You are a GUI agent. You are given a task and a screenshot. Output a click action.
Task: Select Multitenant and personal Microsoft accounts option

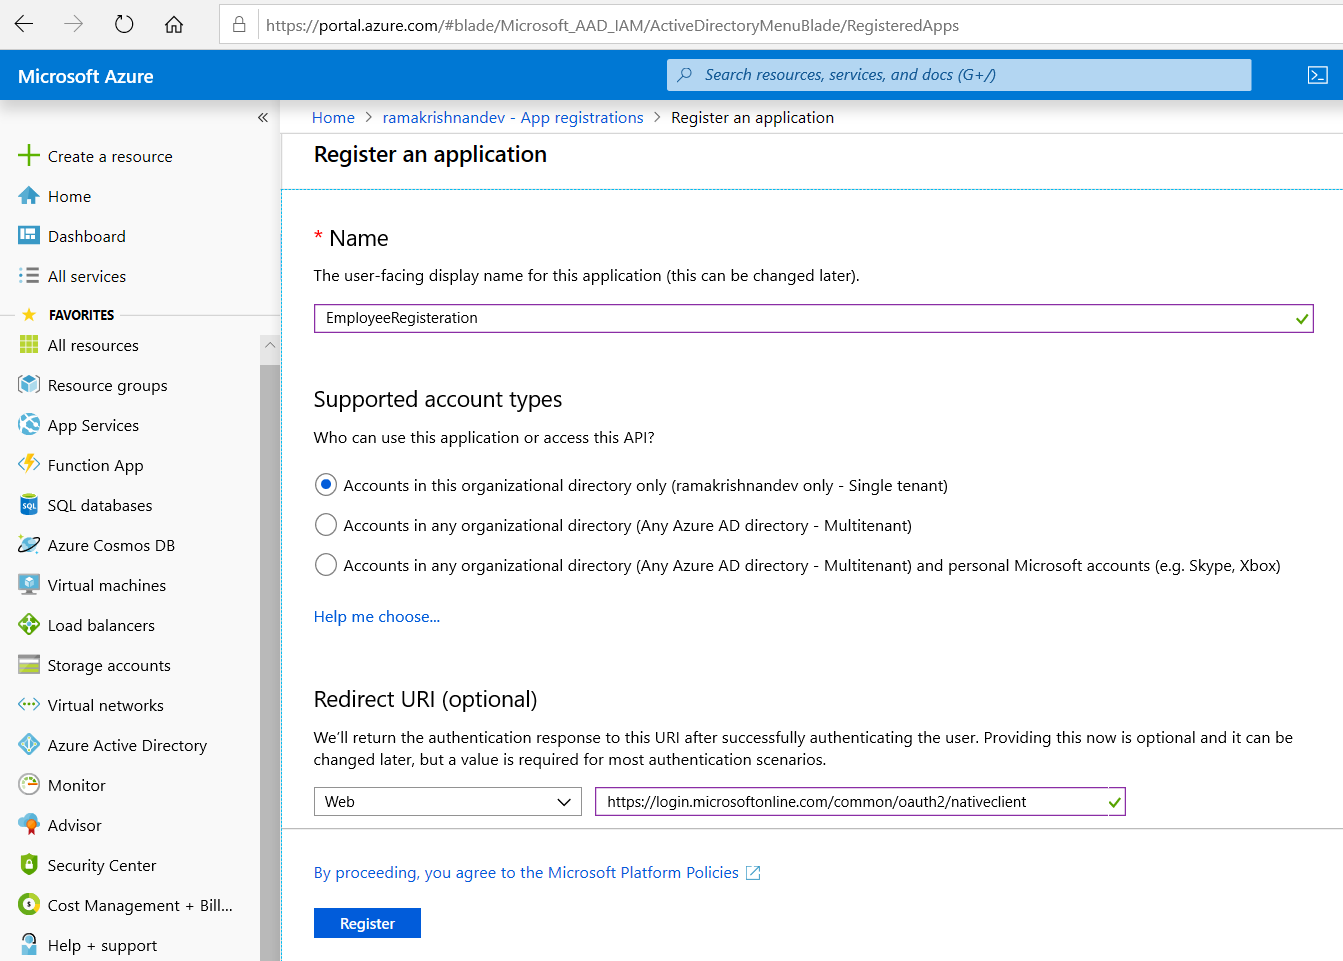[x=326, y=565]
